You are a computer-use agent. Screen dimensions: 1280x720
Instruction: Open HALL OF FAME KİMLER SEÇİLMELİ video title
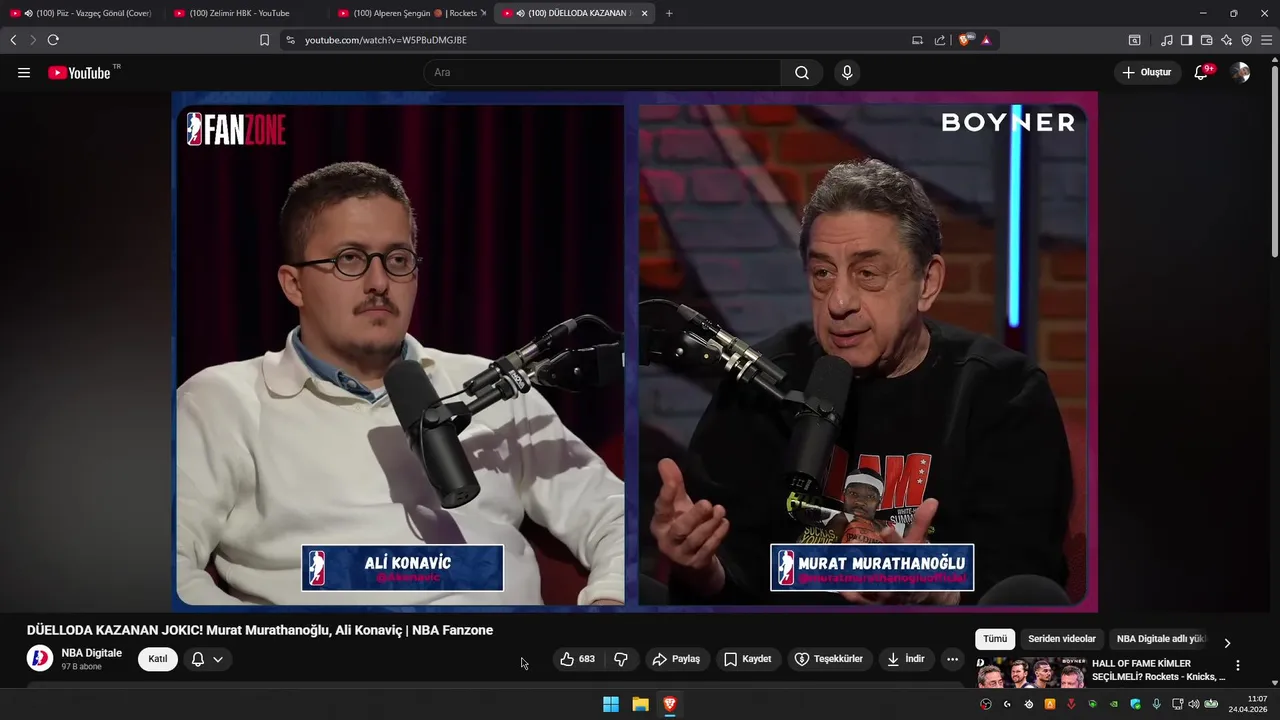coord(1158,670)
